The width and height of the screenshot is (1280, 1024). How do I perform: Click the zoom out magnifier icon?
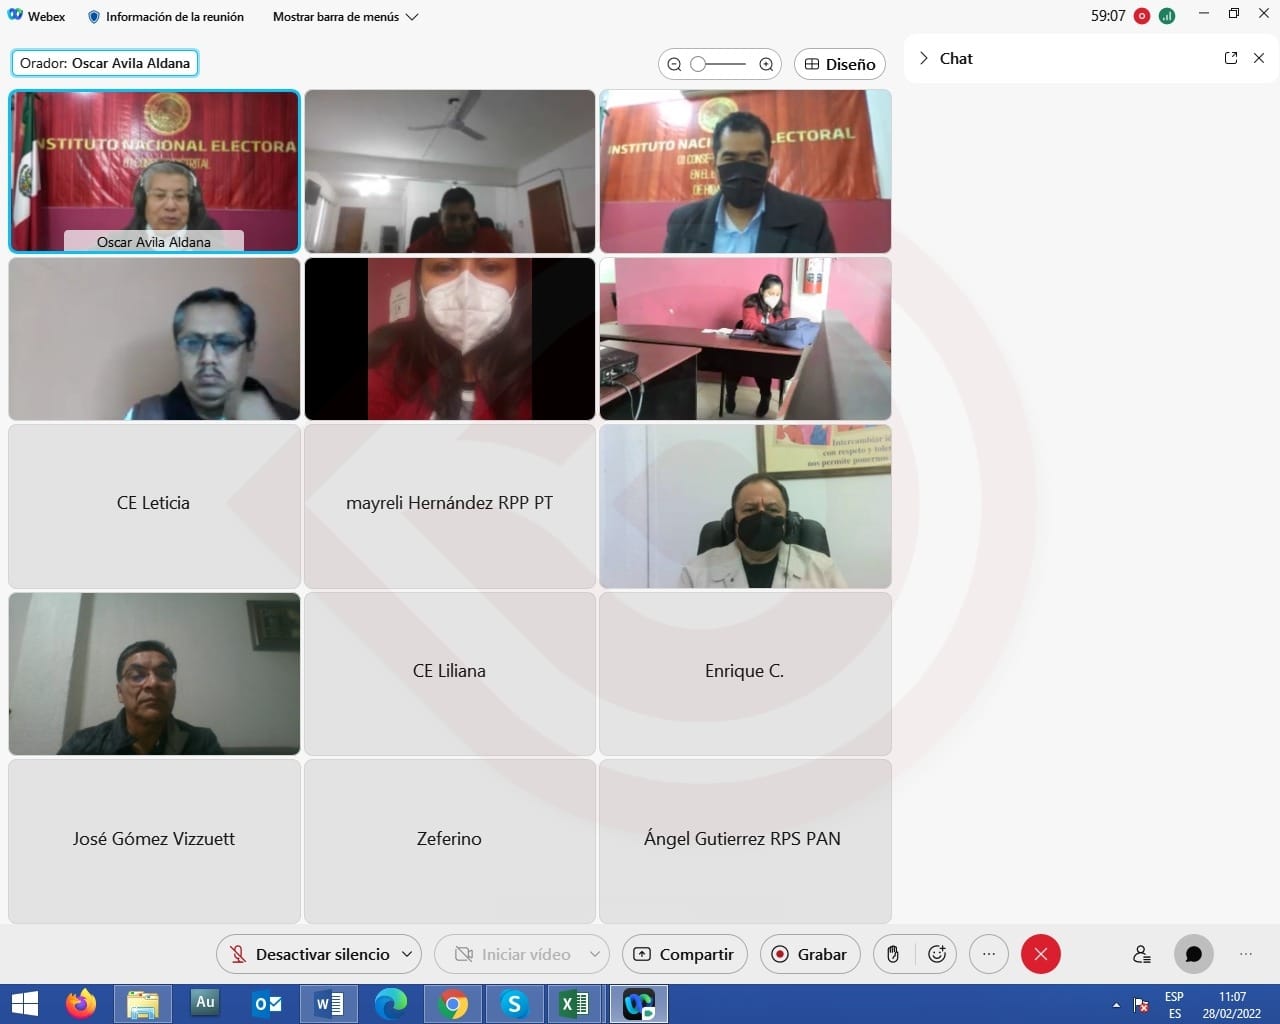675,64
